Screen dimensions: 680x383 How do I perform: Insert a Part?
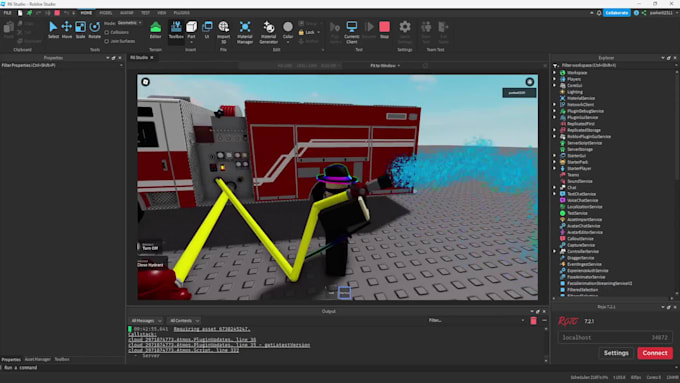[191, 30]
